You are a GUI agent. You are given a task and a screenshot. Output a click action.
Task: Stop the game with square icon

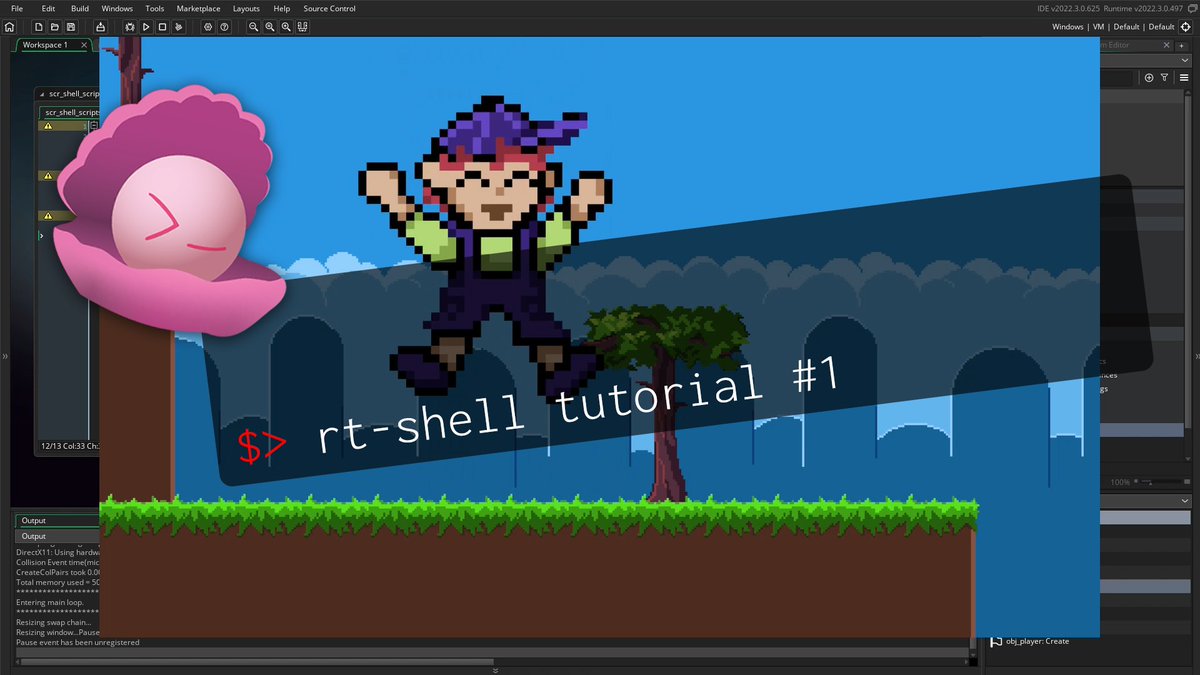(162, 27)
